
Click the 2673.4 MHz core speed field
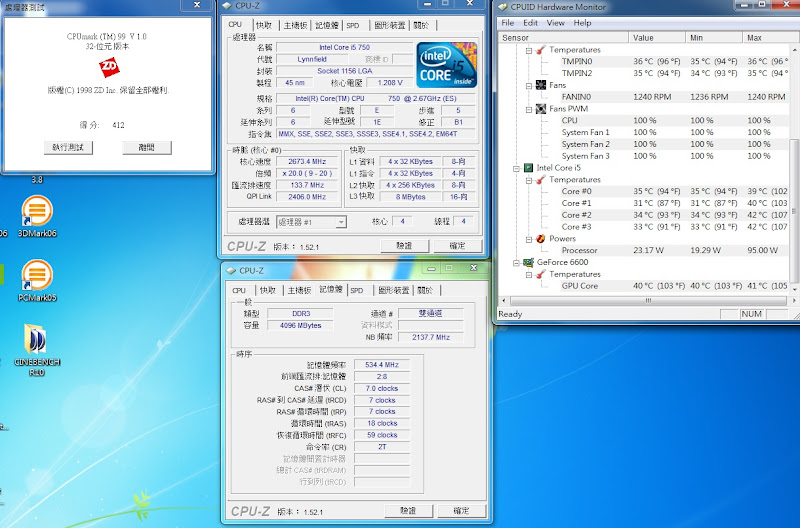click(x=307, y=161)
